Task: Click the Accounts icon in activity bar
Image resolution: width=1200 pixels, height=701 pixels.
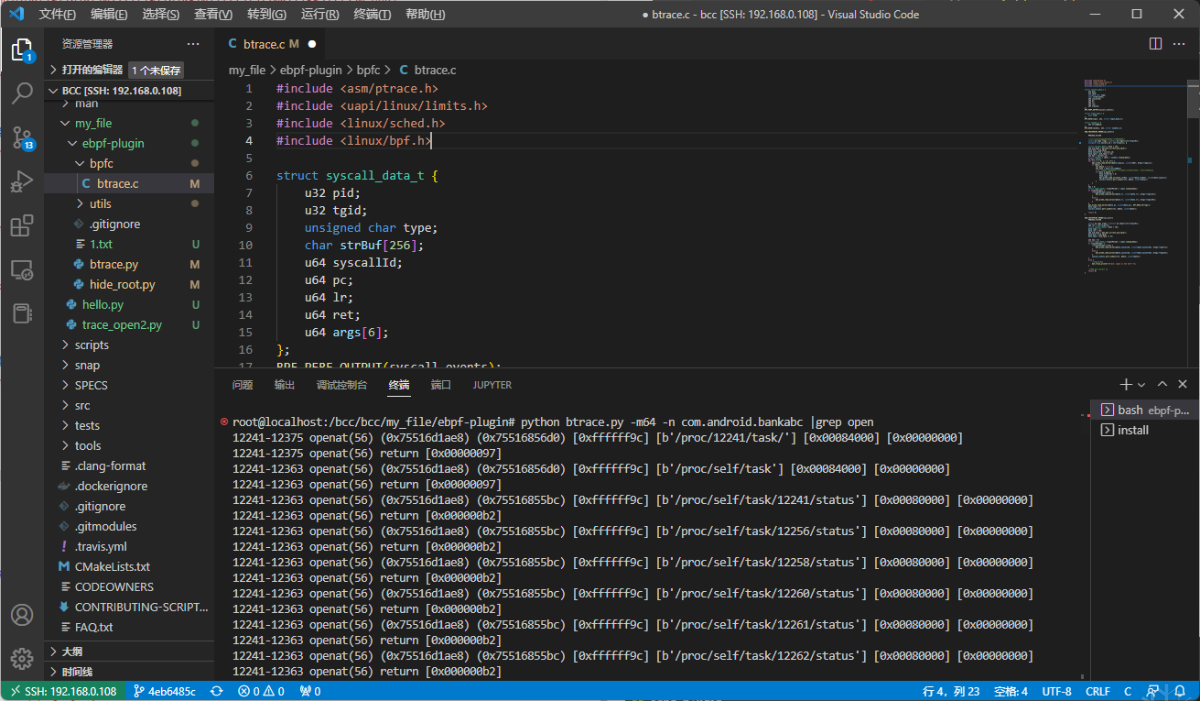Action: coord(22,615)
